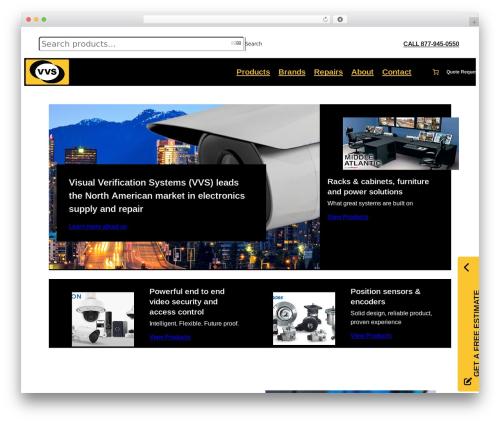View Products for video security
Screen dimensions: 500x423
[x=170, y=337]
